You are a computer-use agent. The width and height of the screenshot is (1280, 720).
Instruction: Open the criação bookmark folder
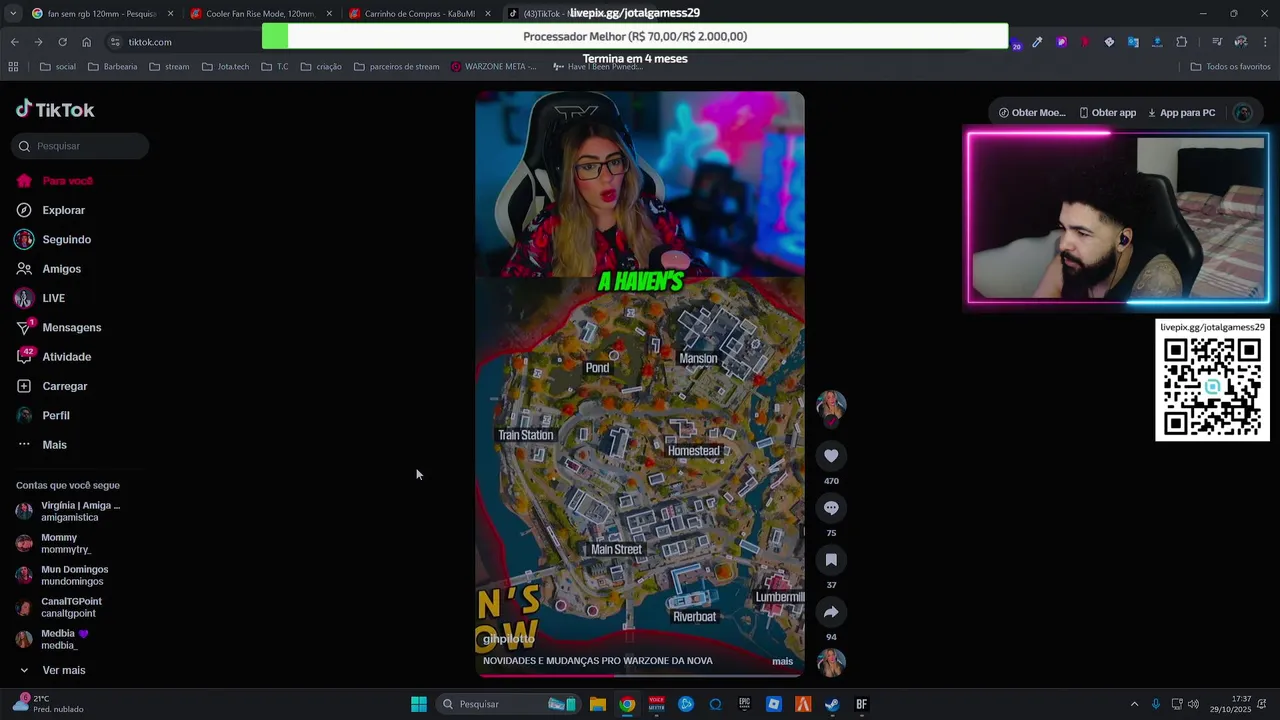(x=321, y=67)
